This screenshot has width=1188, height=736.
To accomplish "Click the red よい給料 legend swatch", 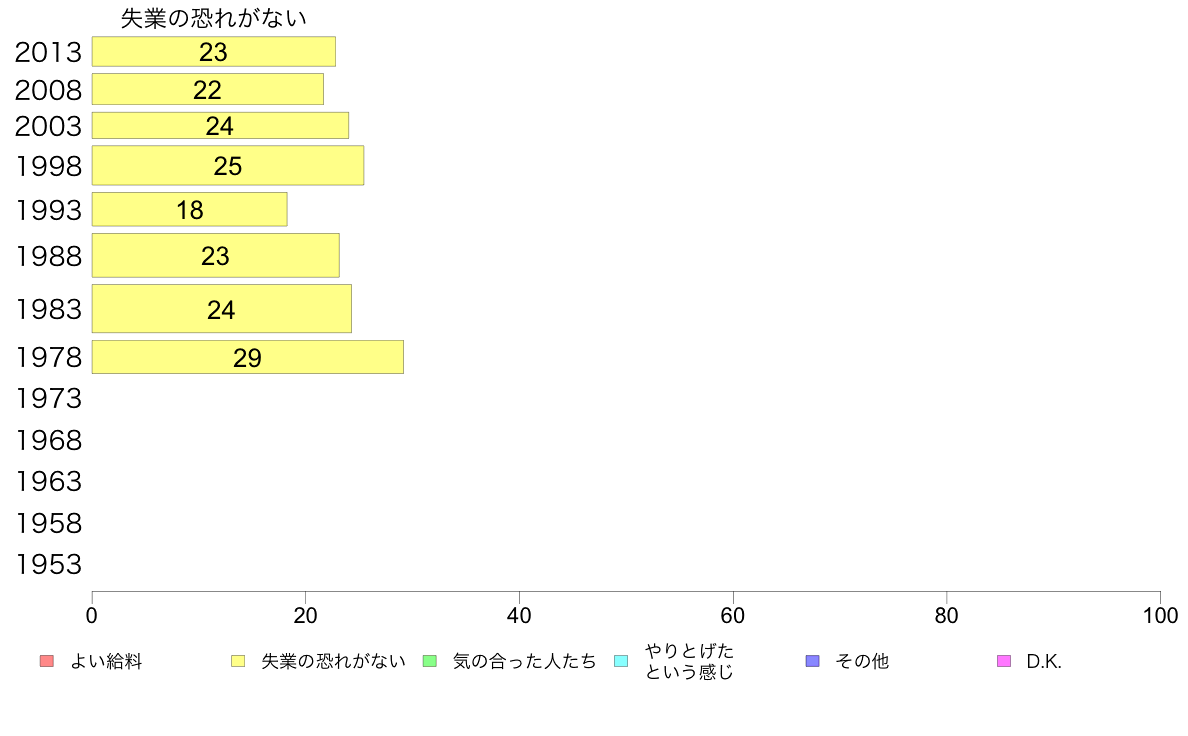I will pos(47,661).
